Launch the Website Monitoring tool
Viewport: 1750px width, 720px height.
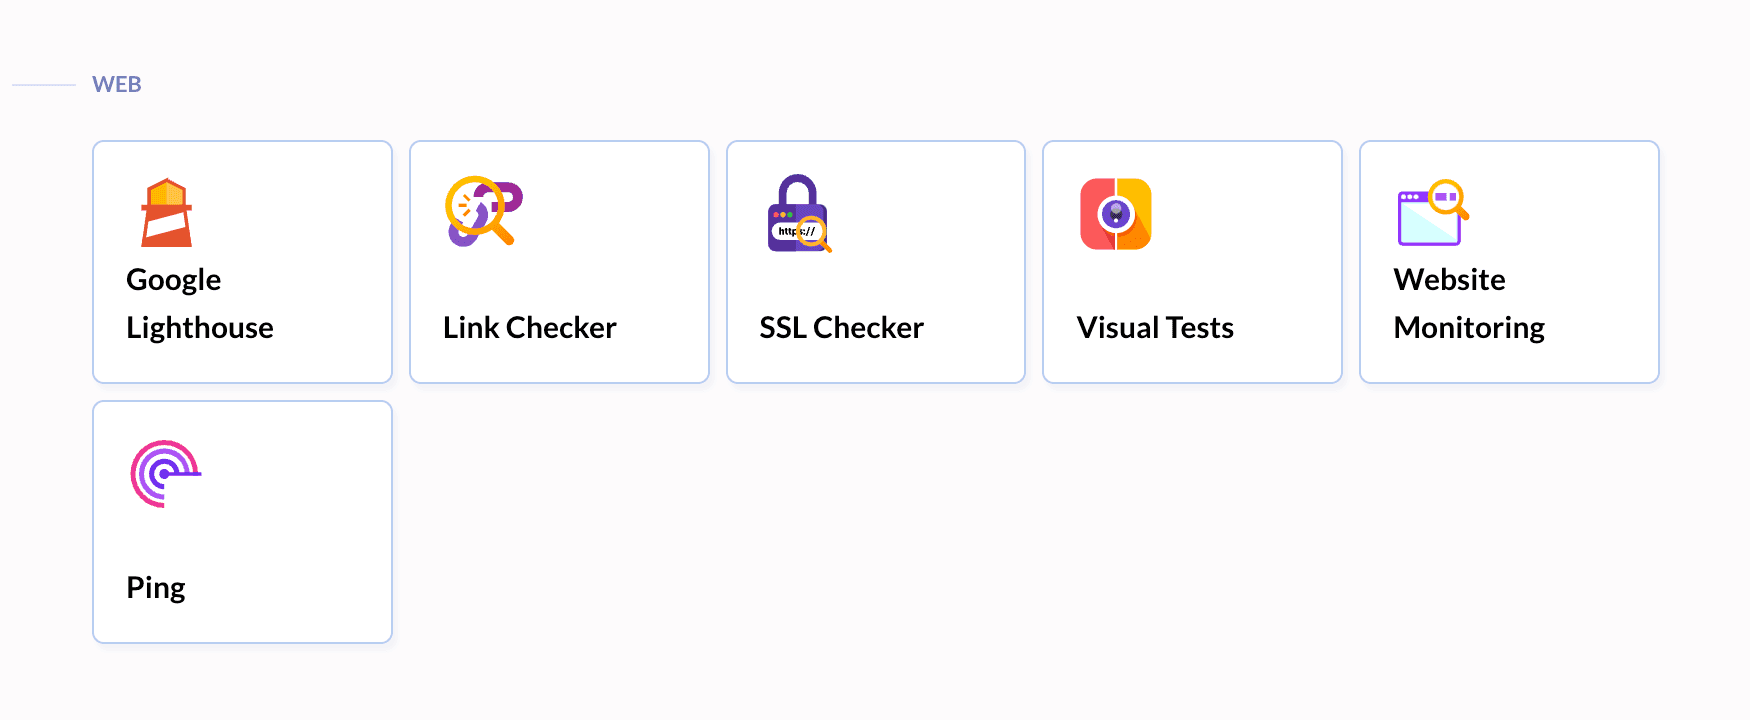coord(1508,262)
